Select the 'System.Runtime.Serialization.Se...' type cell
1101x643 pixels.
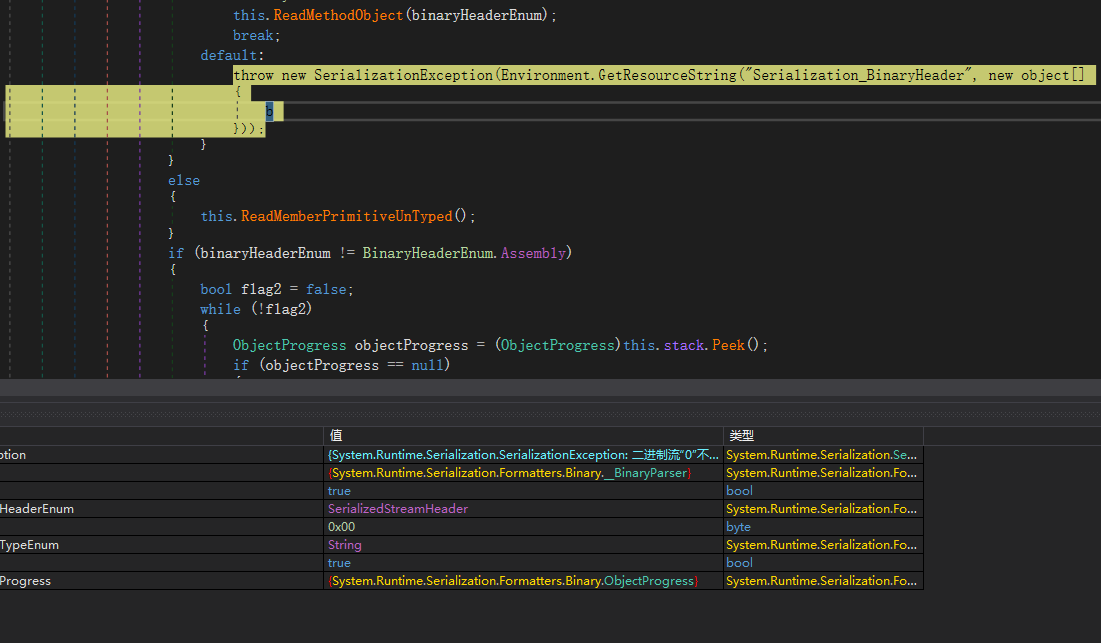823,455
